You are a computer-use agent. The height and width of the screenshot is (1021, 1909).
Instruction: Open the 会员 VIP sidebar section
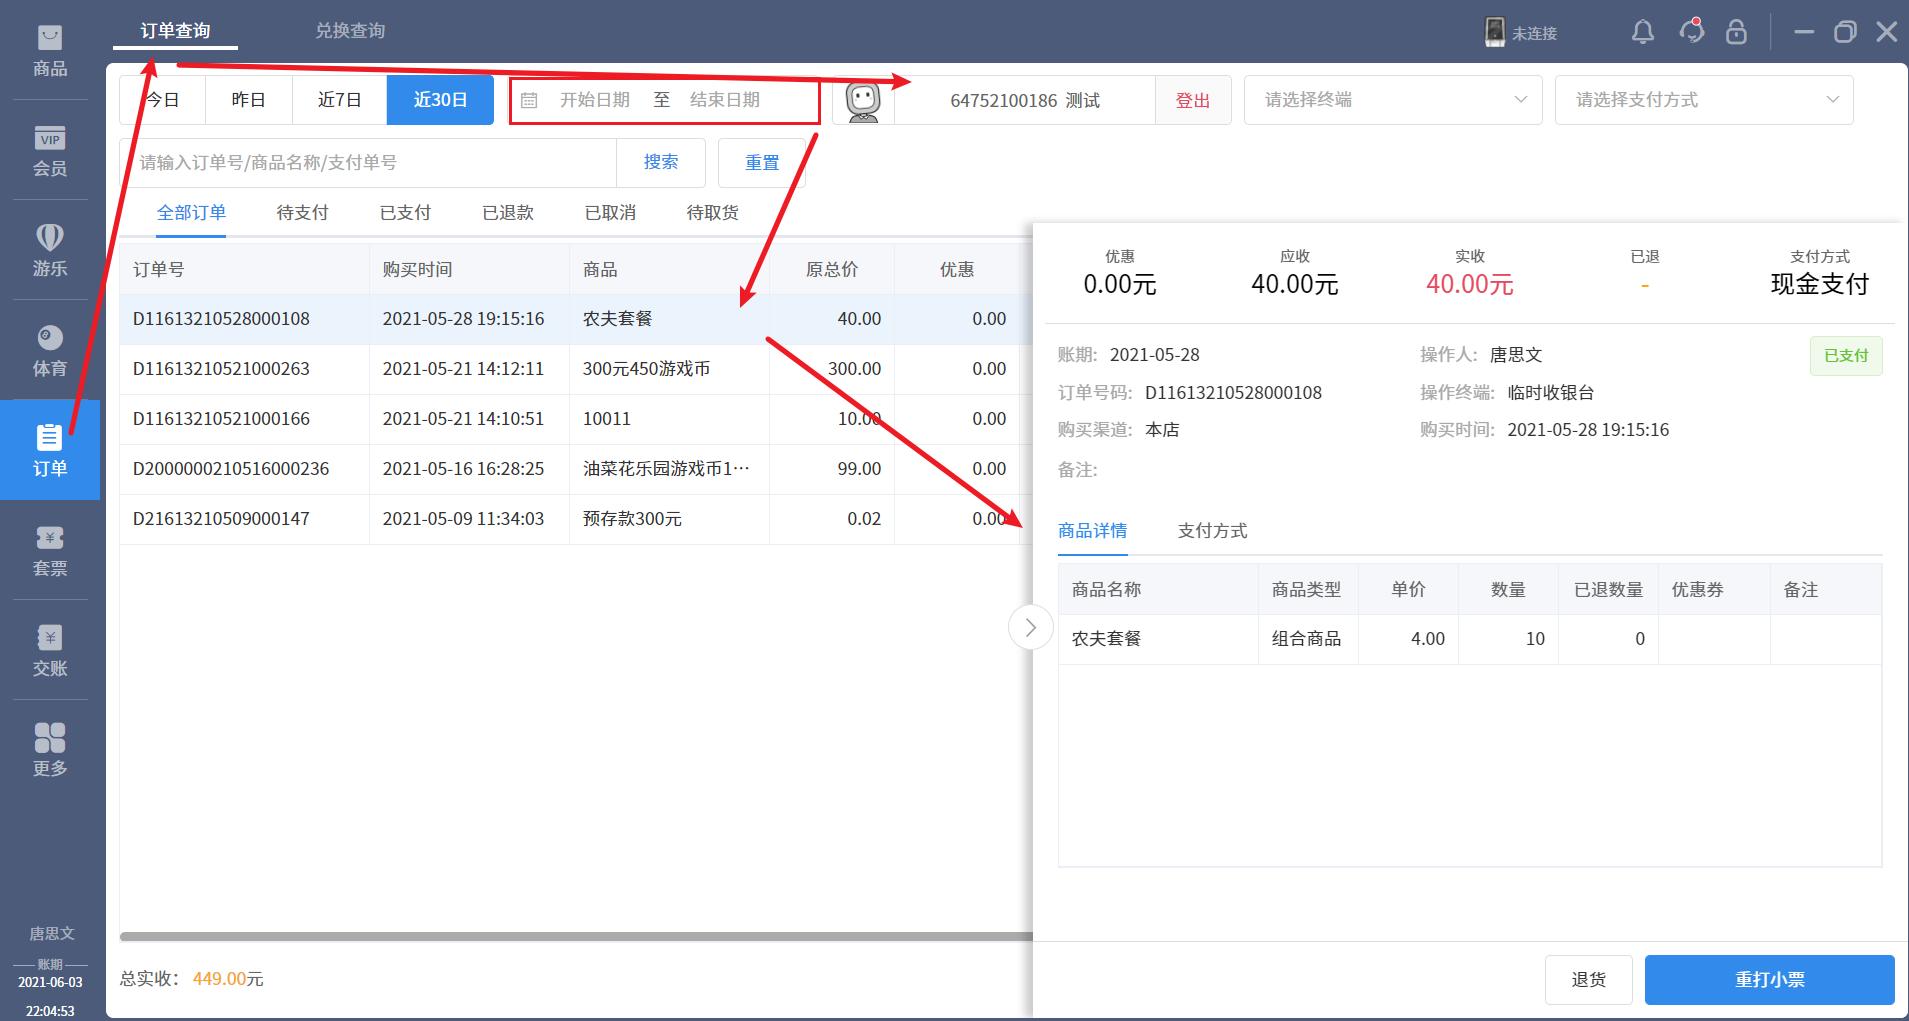point(50,151)
